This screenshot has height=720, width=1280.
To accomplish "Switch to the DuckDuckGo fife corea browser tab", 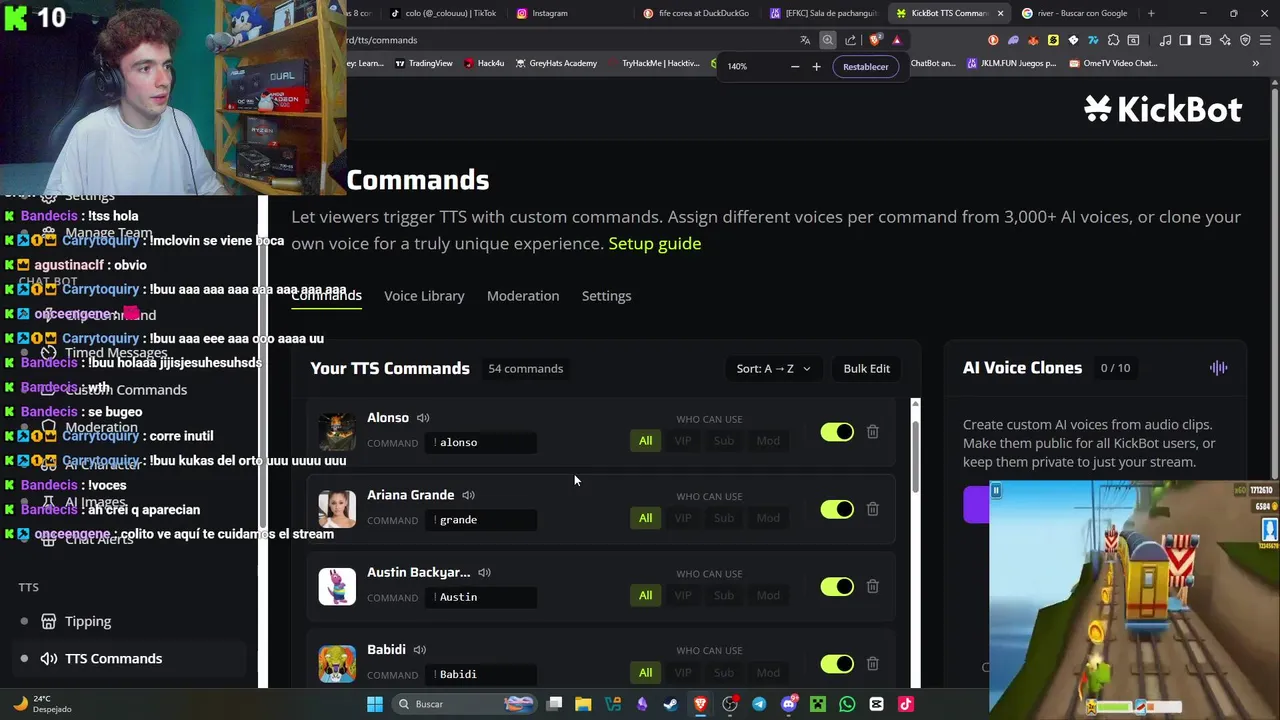I will pyautogui.click(x=696, y=13).
